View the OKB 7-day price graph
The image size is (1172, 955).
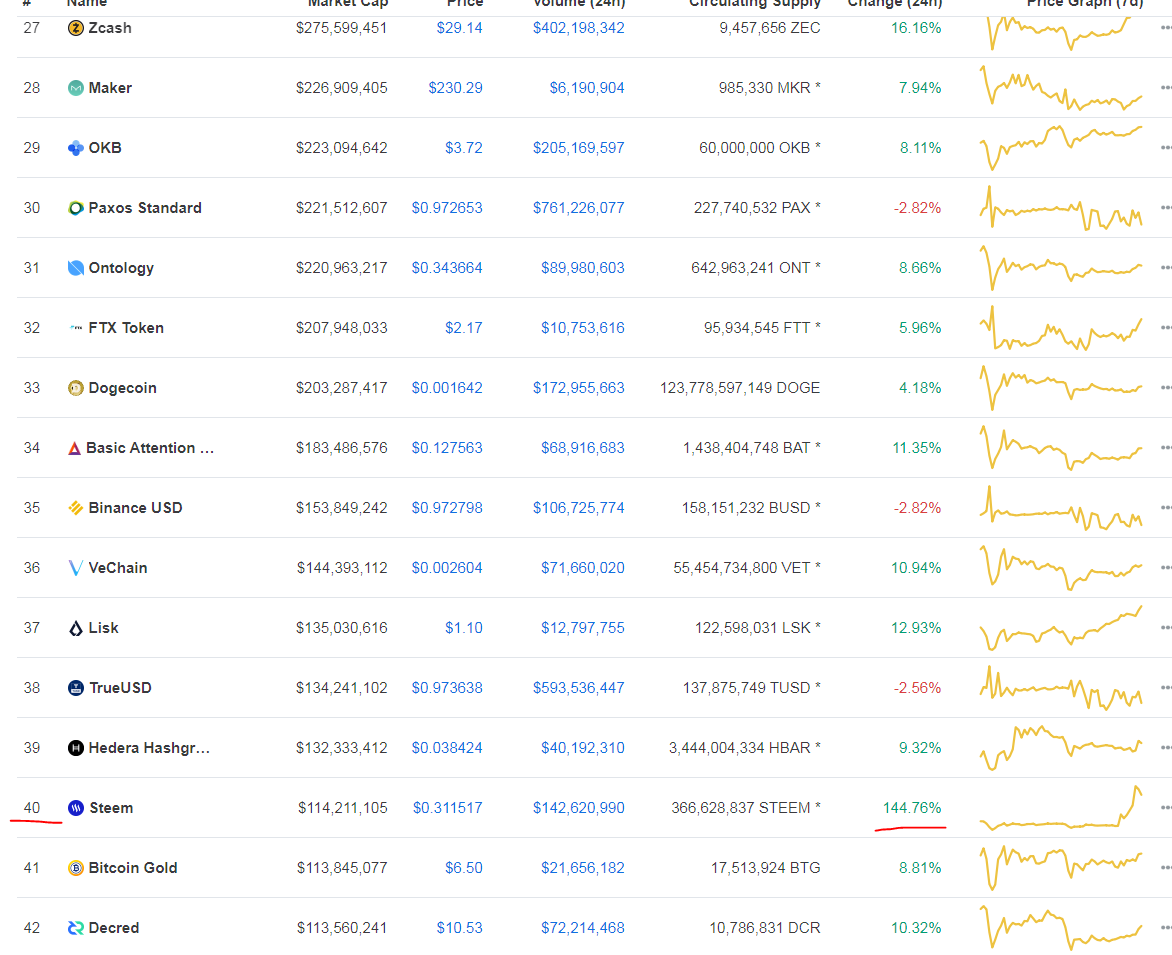1061,148
